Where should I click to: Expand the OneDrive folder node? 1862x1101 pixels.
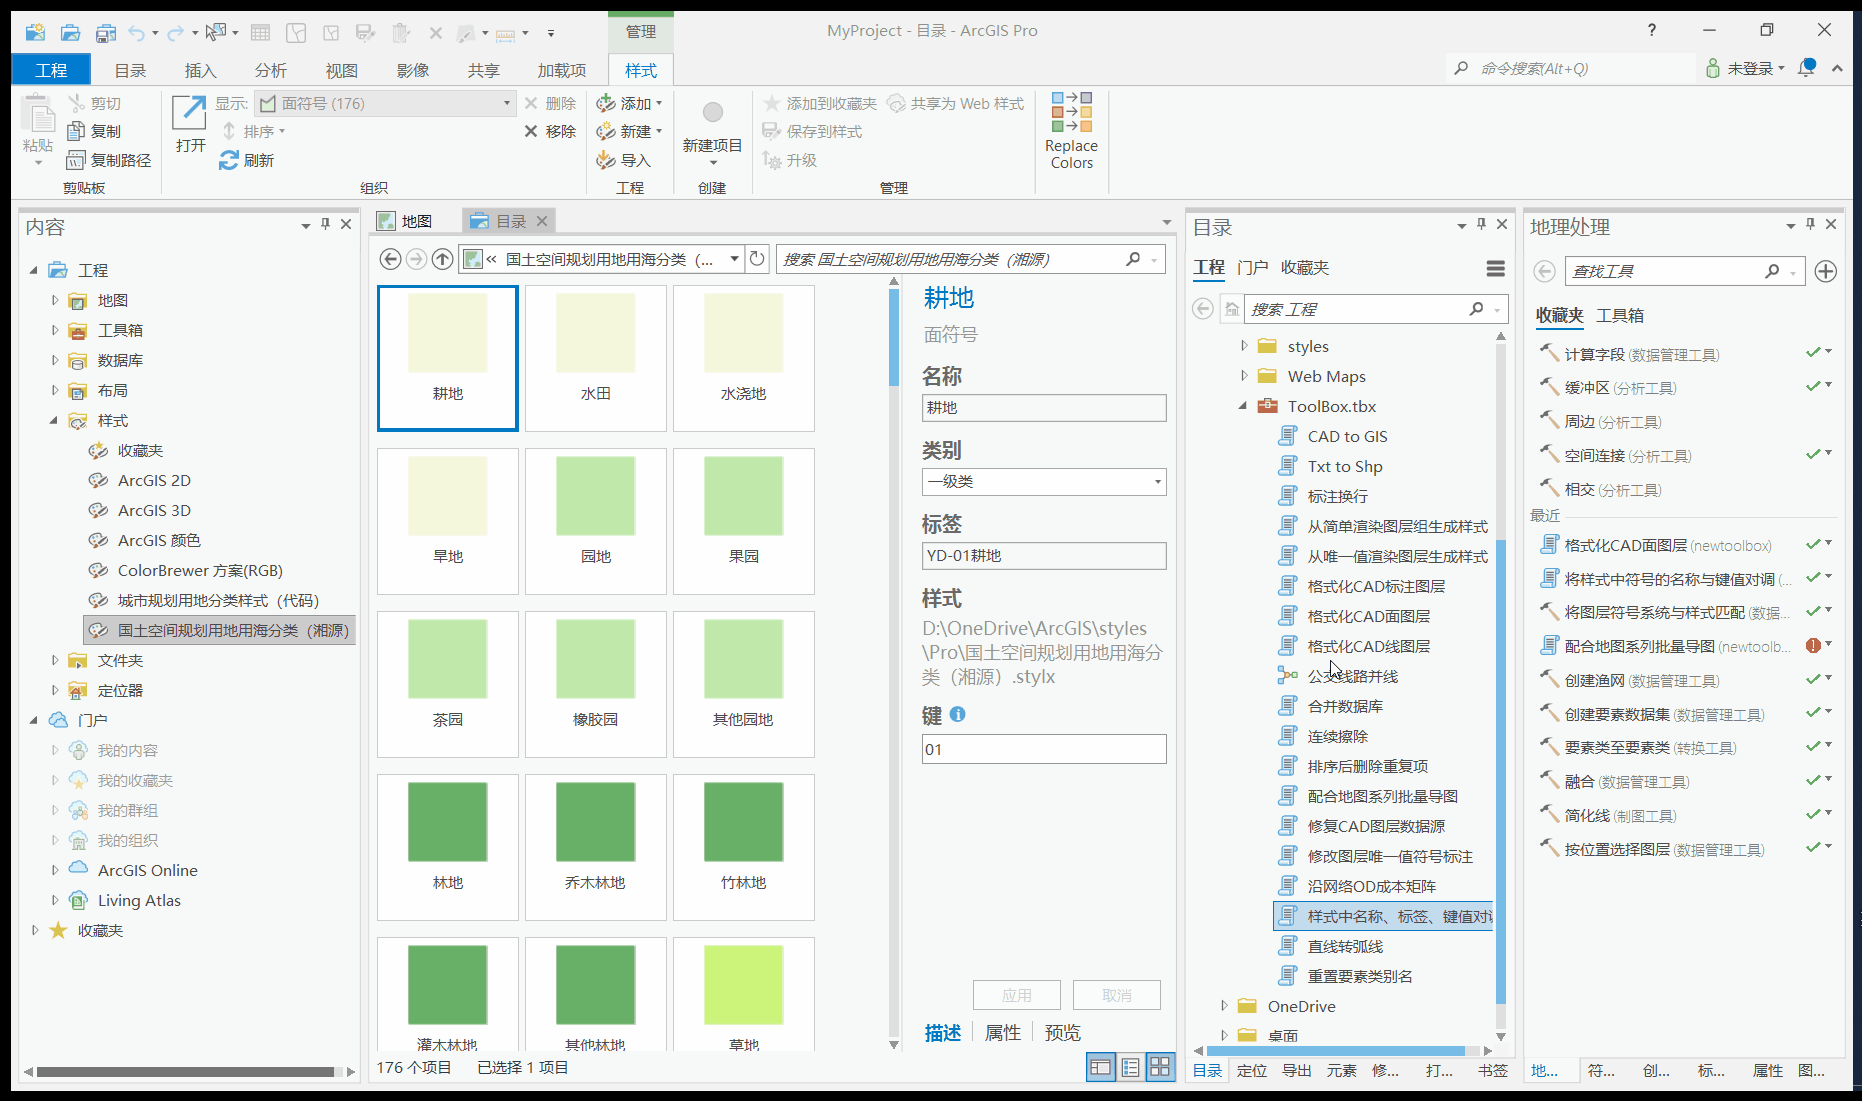click(1224, 1006)
